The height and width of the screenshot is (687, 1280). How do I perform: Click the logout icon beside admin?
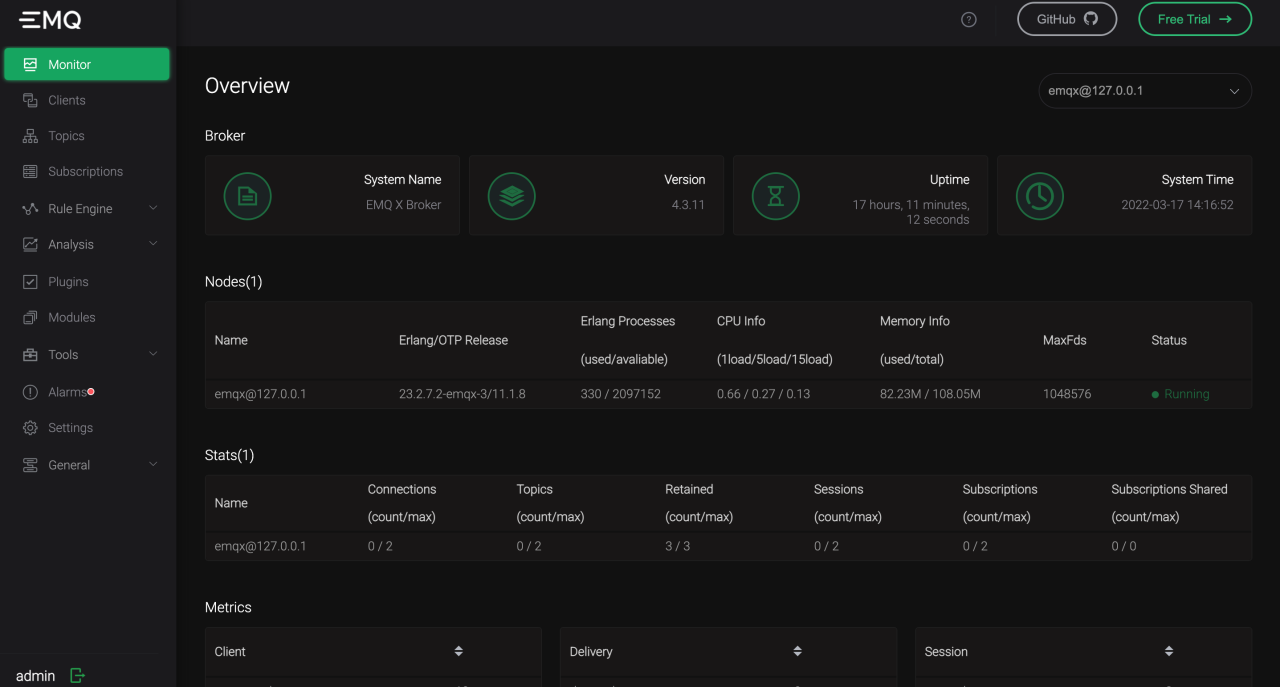[77, 676]
